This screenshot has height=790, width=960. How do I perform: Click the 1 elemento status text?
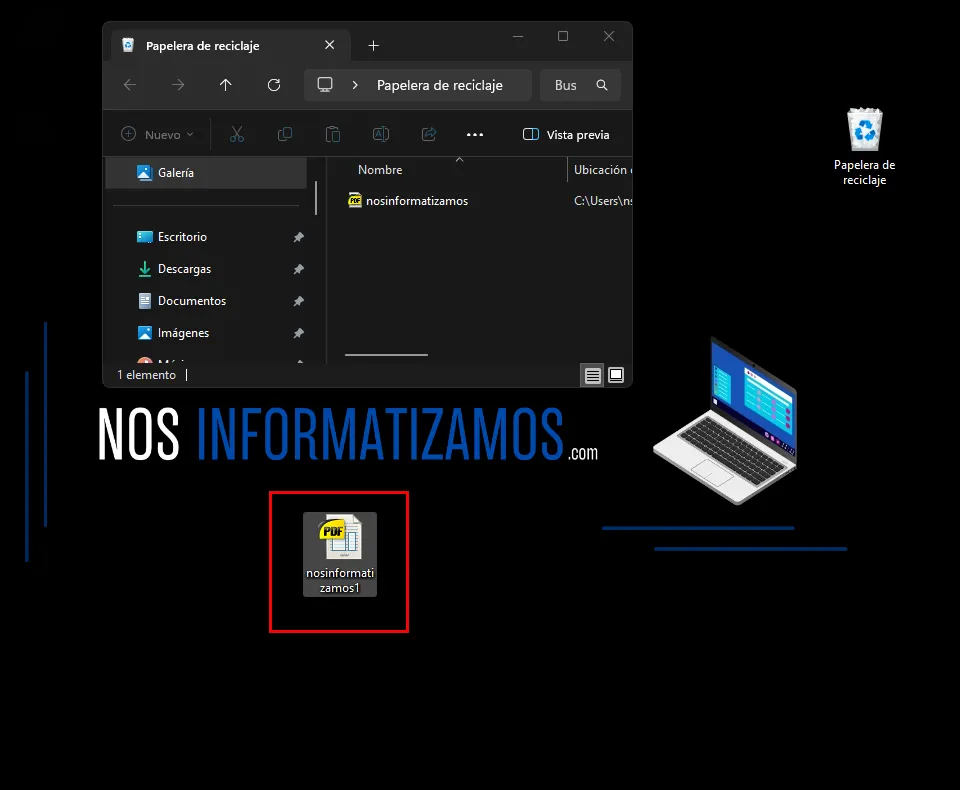146,375
